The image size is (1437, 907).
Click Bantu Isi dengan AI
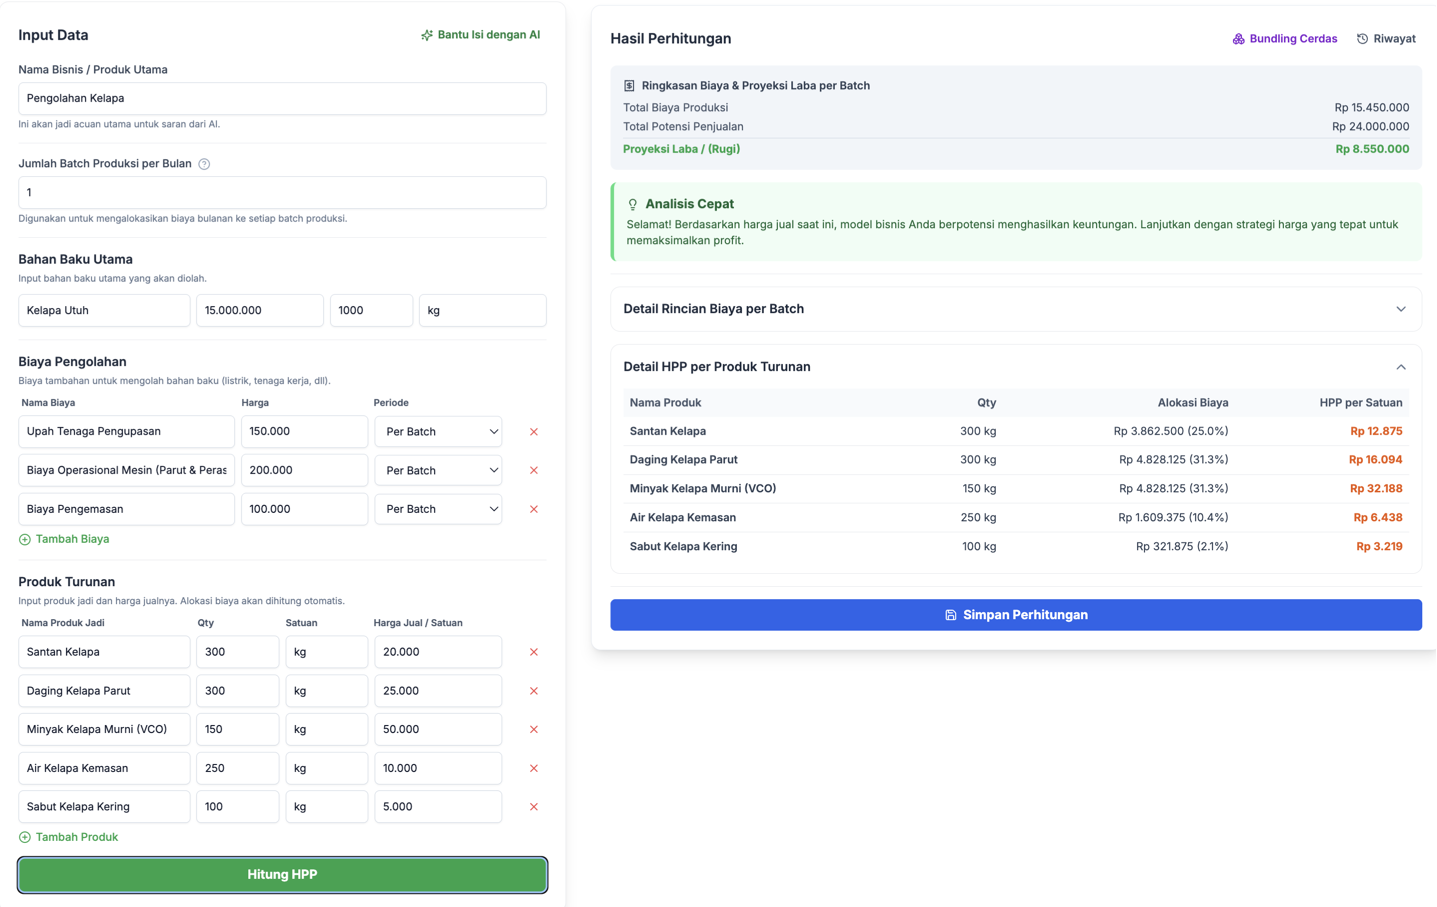(x=480, y=35)
